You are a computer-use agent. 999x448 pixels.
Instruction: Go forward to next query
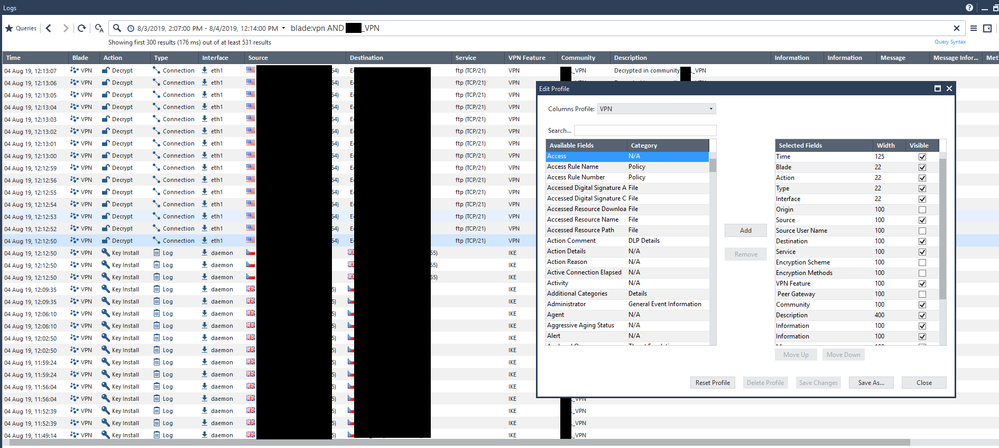65,29
